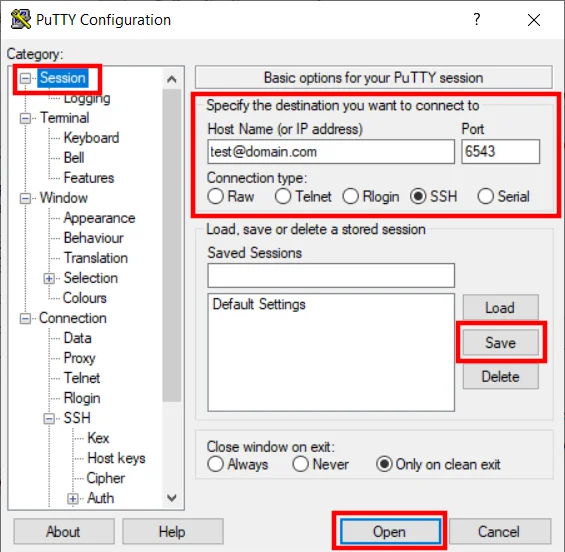Open the Window category

(63, 198)
